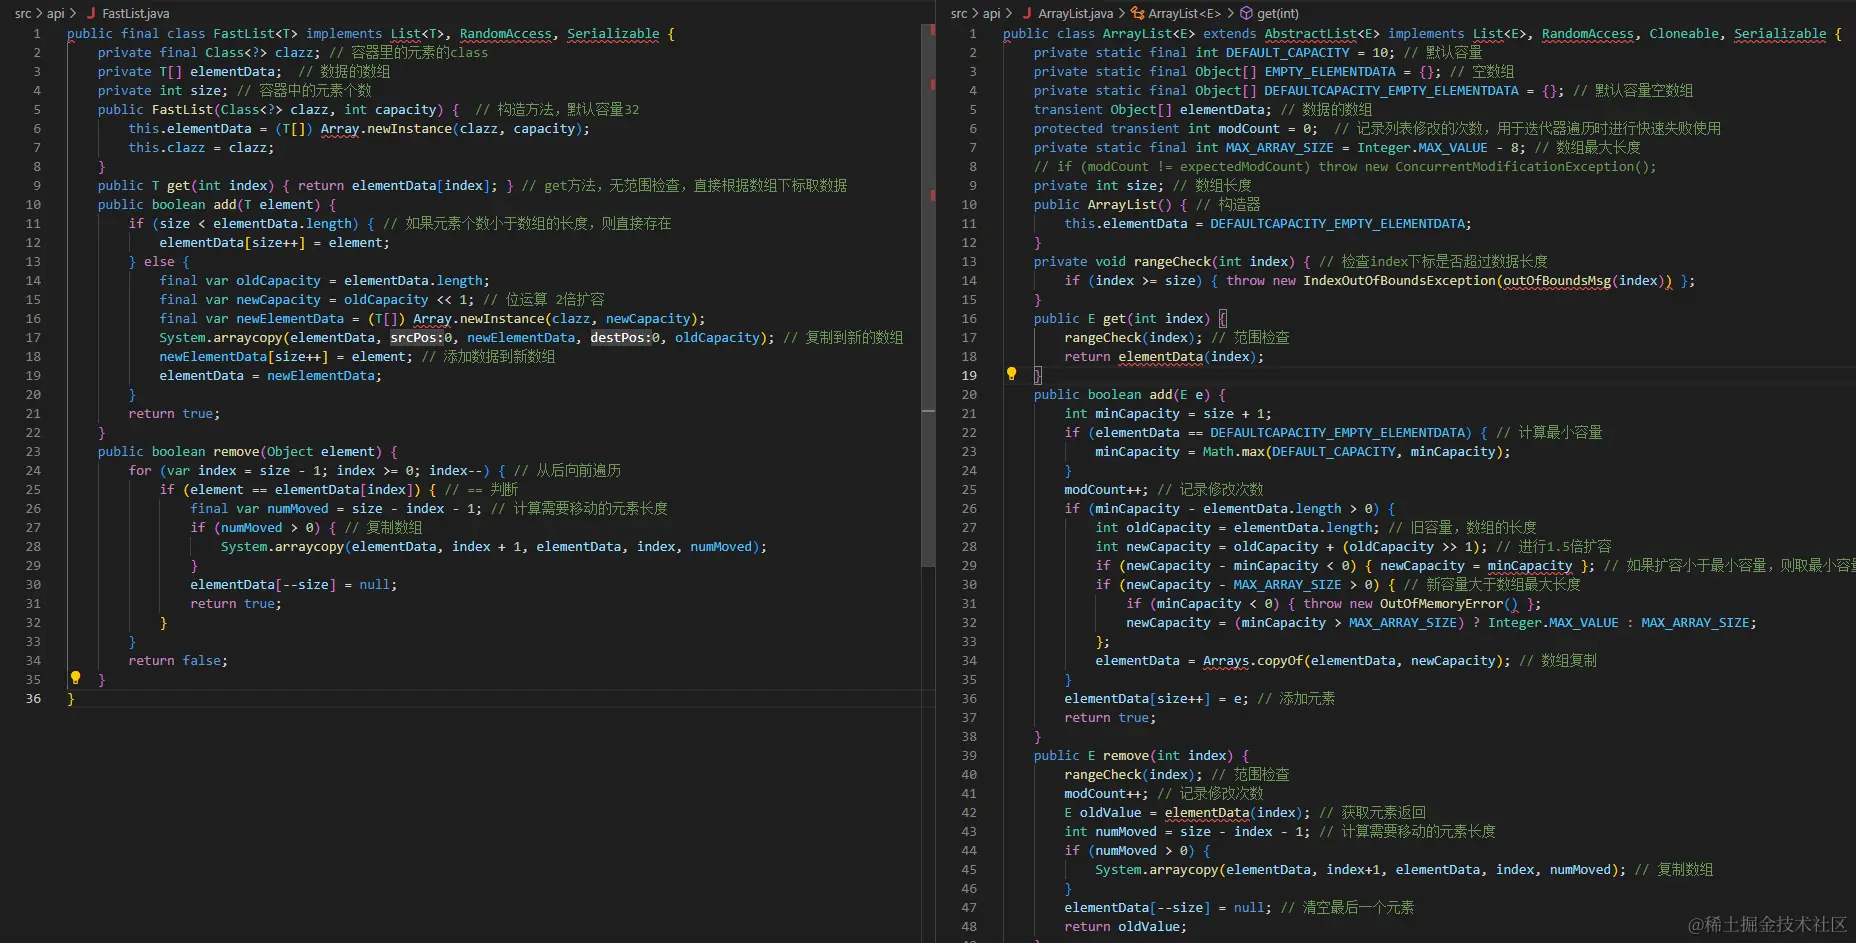Image resolution: width=1856 pixels, height=943 pixels.
Task: Click 'Cloneable' in the ArrayList class declaration
Action: 1684,34
